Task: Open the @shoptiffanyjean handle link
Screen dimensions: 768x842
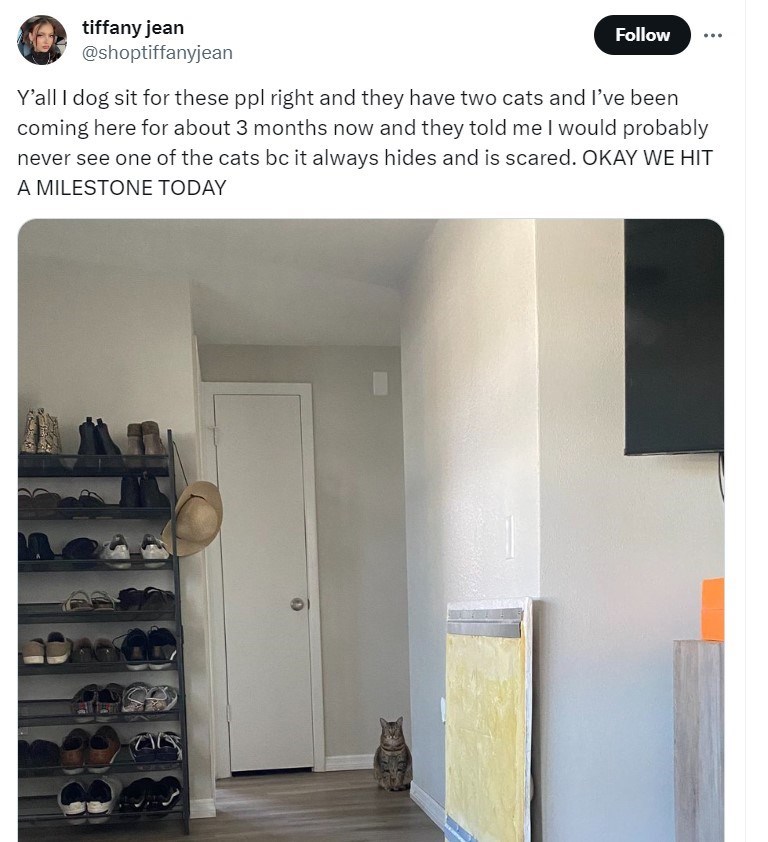Action: point(157,53)
